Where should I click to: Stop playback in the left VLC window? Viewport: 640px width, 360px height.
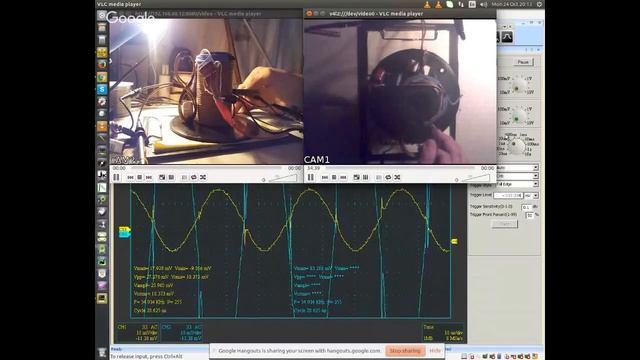tap(140, 177)
